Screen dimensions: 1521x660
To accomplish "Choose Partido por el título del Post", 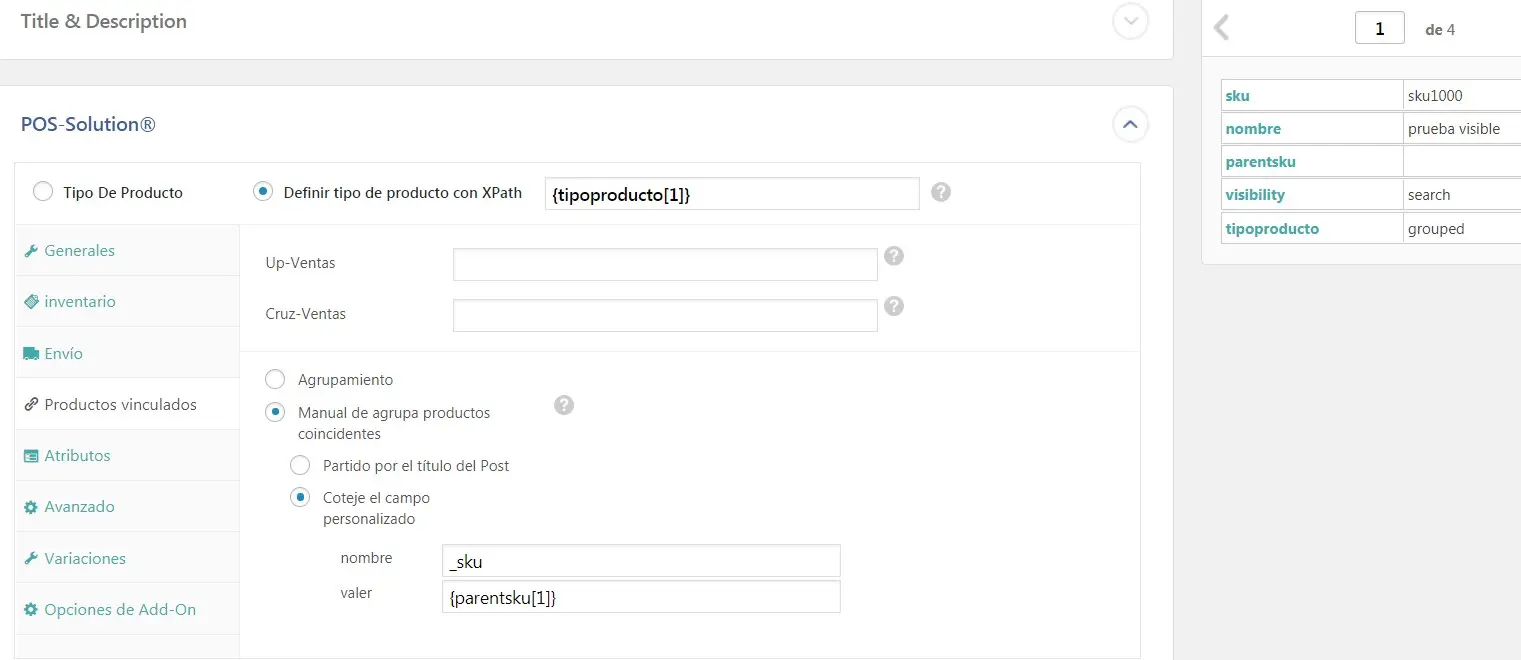I will [300, 466].
